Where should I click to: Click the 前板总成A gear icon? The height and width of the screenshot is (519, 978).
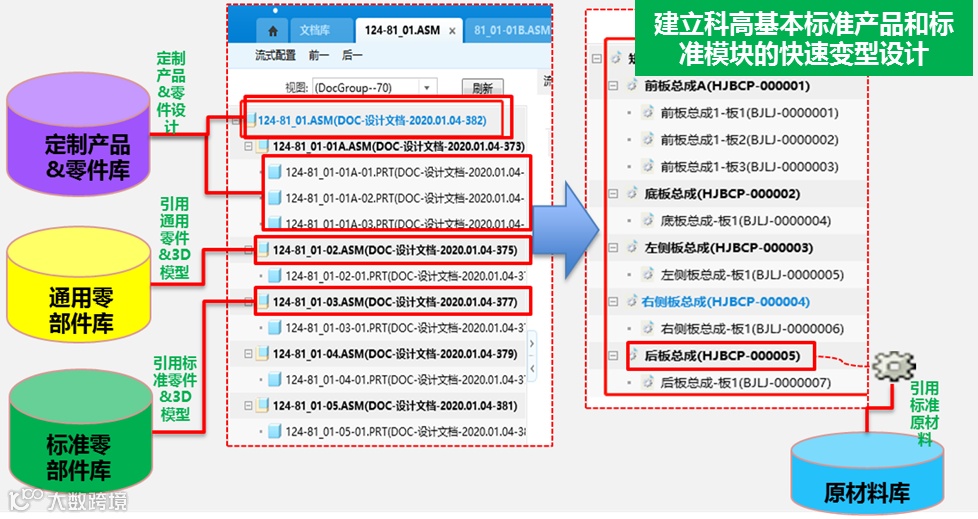click(631, 85)
